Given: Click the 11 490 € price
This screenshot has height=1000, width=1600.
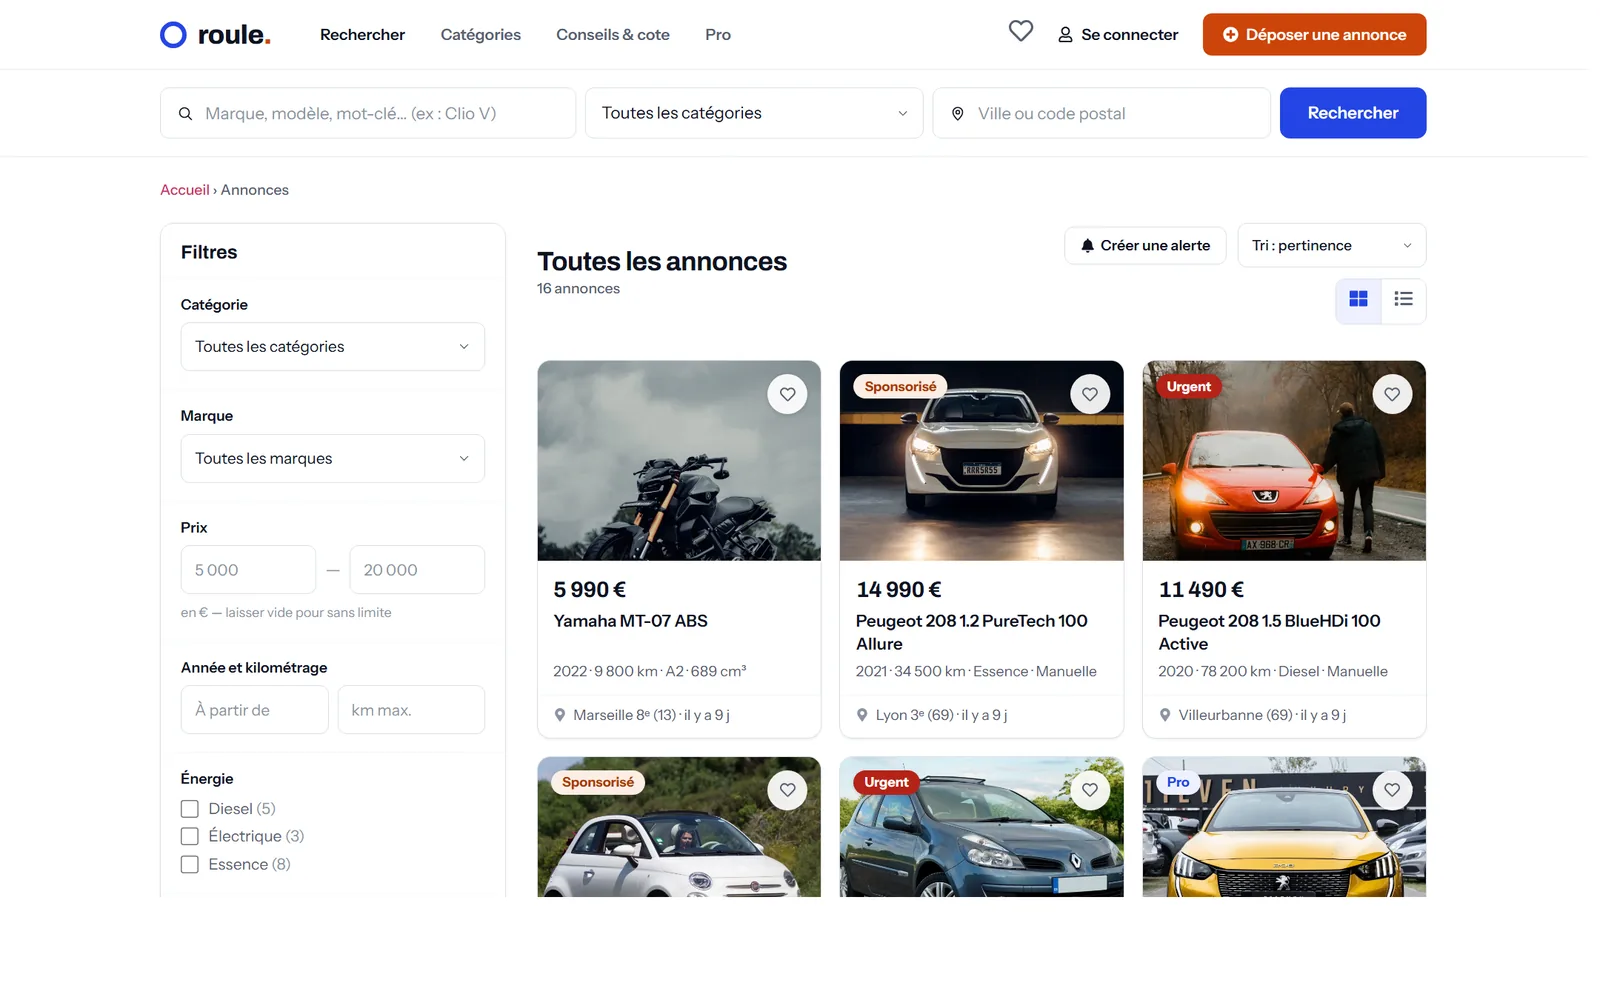Looking at the screenshot, I should tap(1201, 590).
